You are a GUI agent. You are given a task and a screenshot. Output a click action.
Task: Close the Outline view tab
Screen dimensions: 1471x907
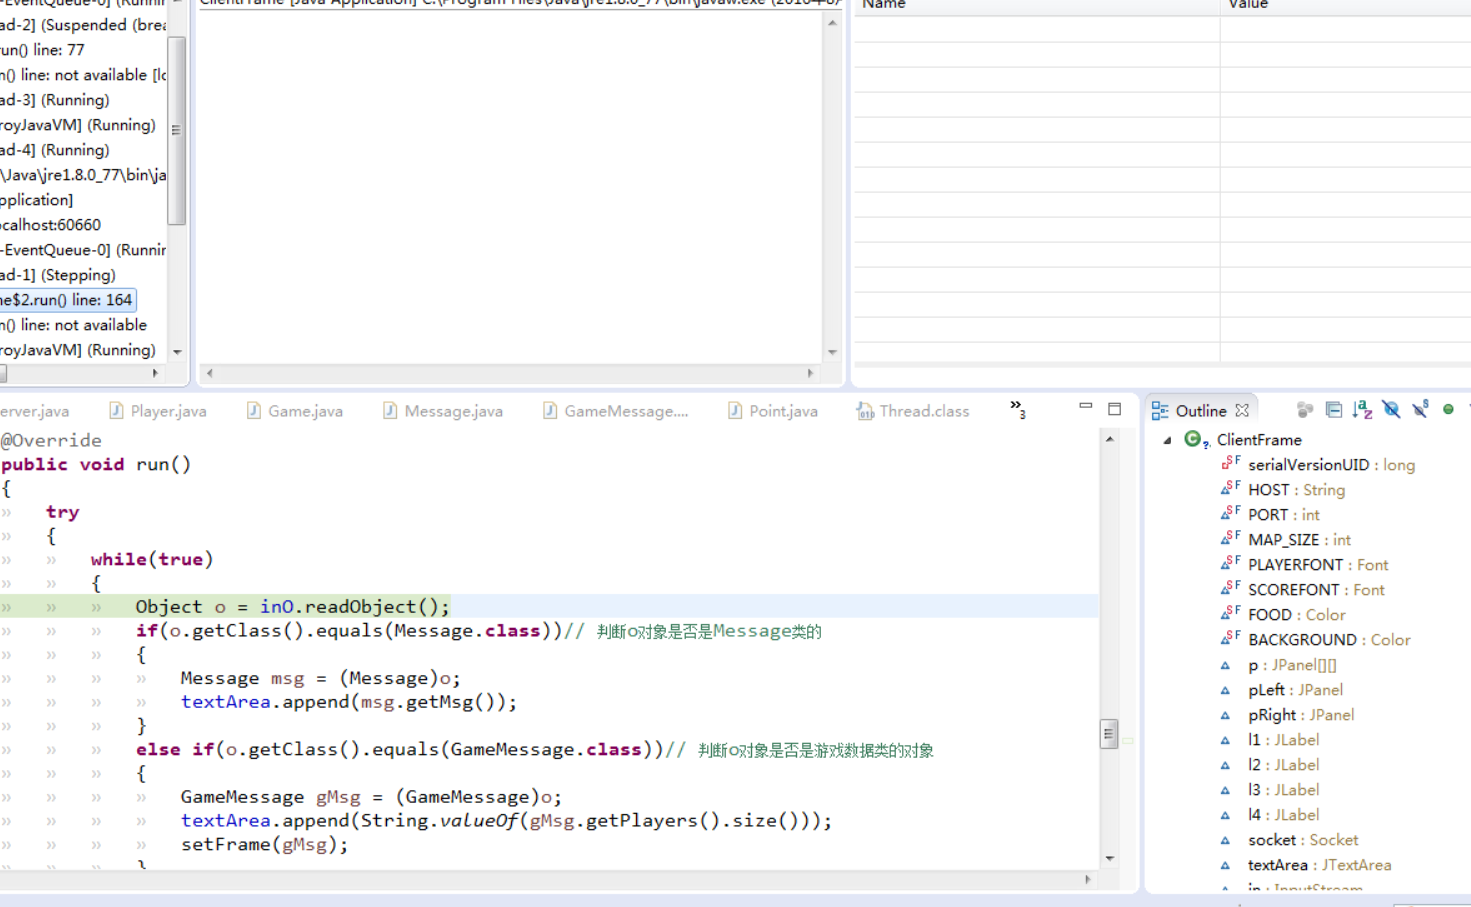pos(1242,410)
